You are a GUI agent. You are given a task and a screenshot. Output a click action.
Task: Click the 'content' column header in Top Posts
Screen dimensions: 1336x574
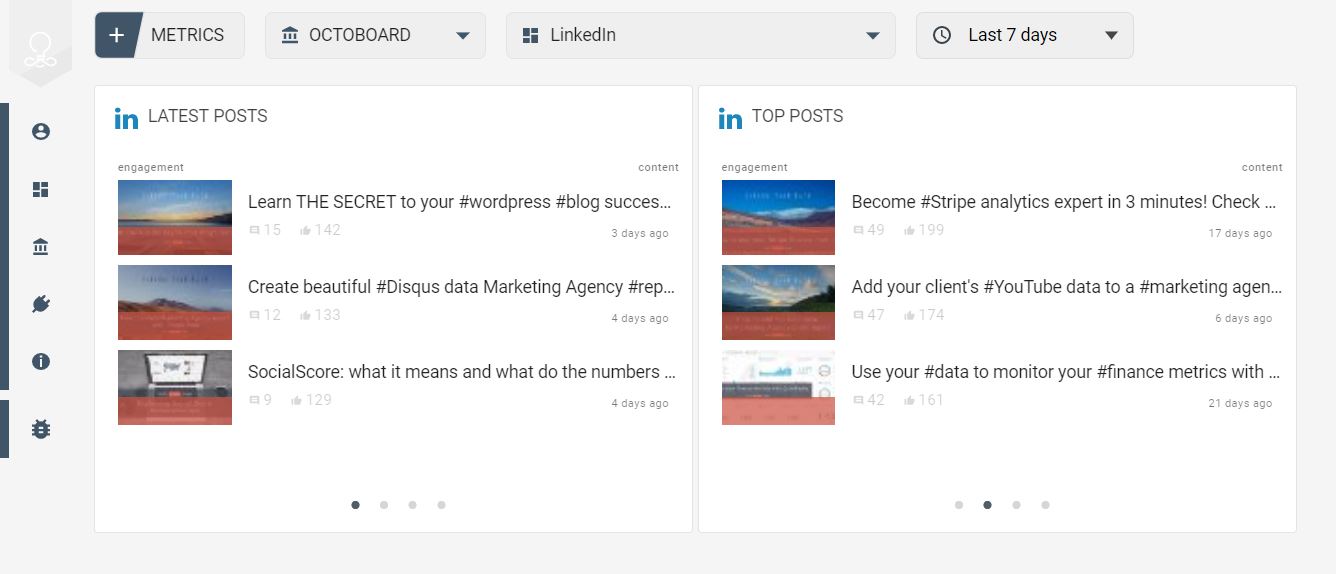pos(1262,168)
